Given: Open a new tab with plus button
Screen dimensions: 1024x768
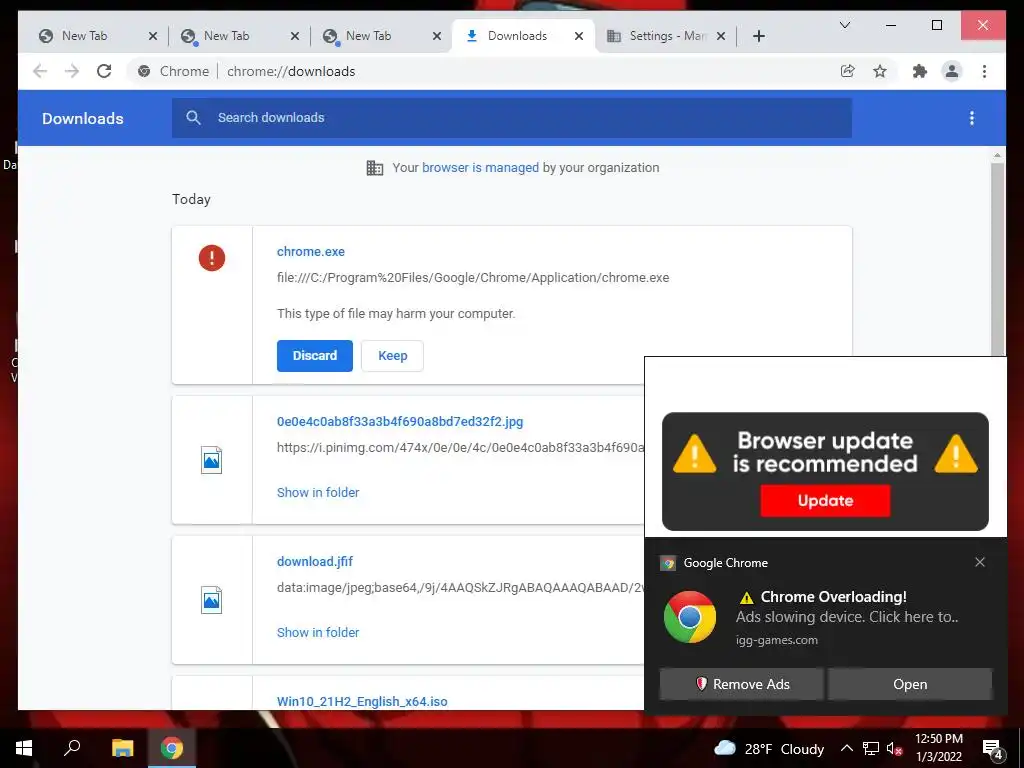Looking at the screenshot, I should click(758, 36).
